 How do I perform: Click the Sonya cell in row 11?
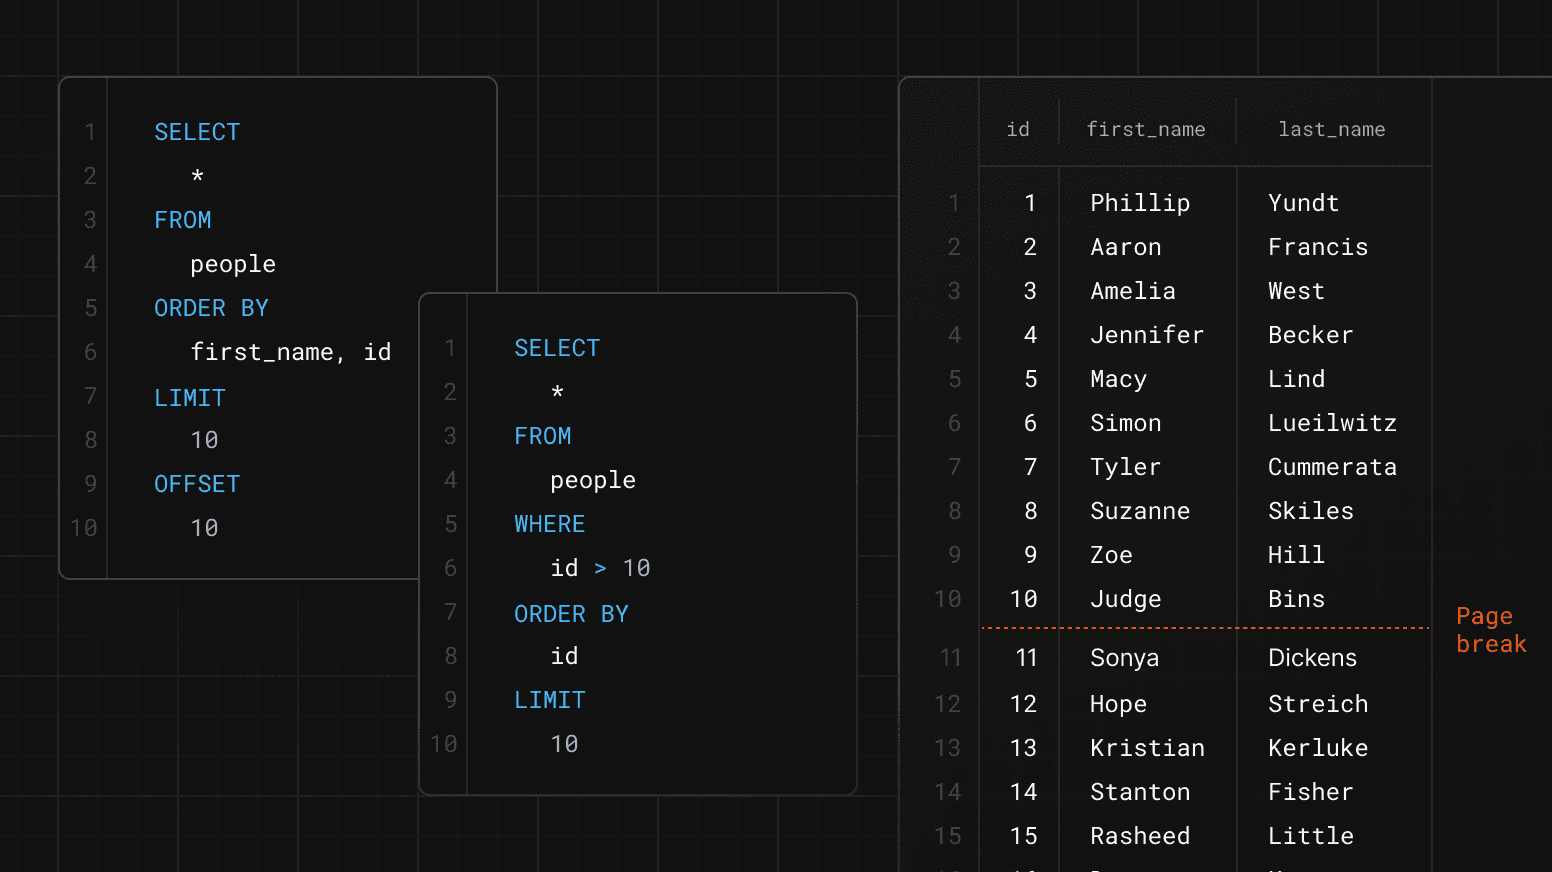point(1124,658)
